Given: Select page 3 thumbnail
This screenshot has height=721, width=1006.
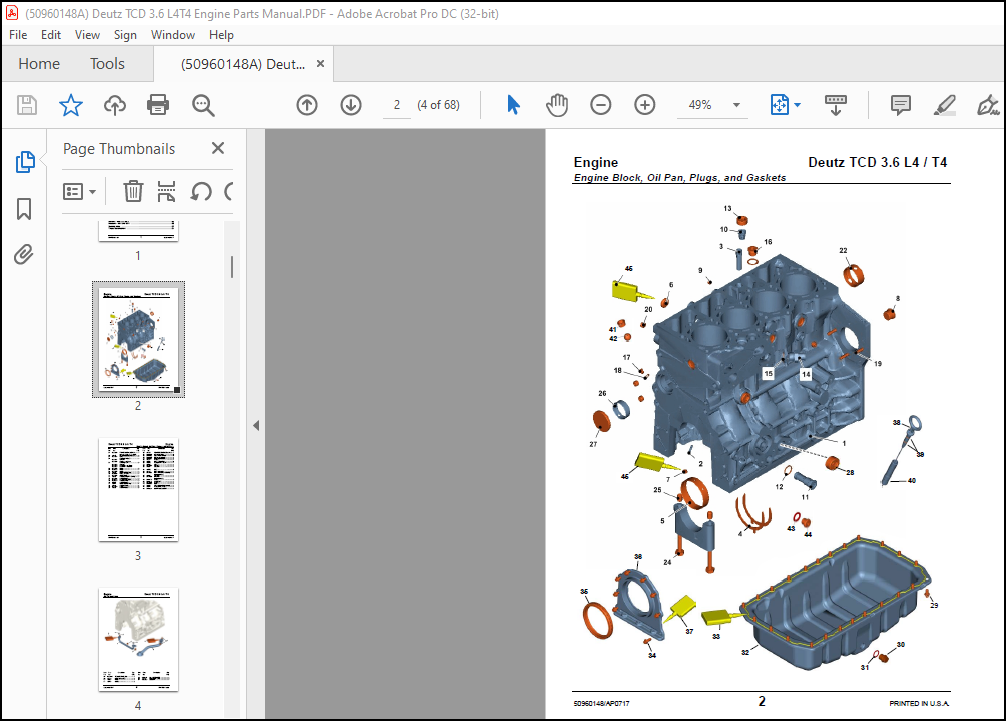Looking at the screenshot, I should click(x=138, y=489).
